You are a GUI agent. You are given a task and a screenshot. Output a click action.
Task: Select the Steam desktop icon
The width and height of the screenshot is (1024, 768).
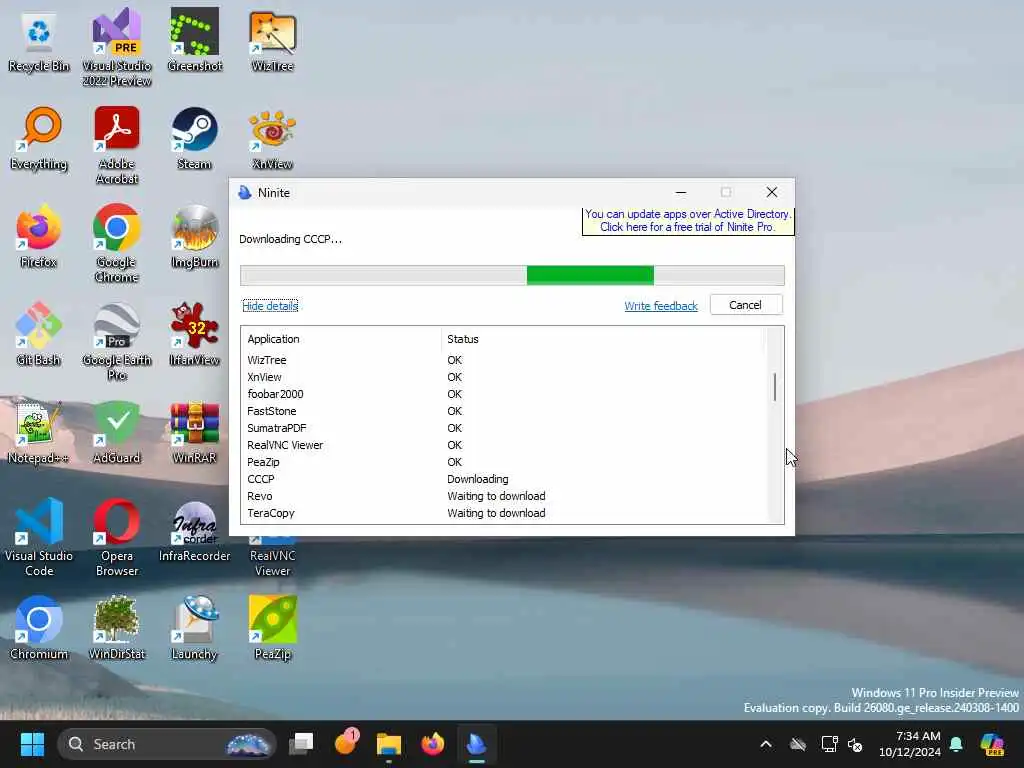point(195,138)
